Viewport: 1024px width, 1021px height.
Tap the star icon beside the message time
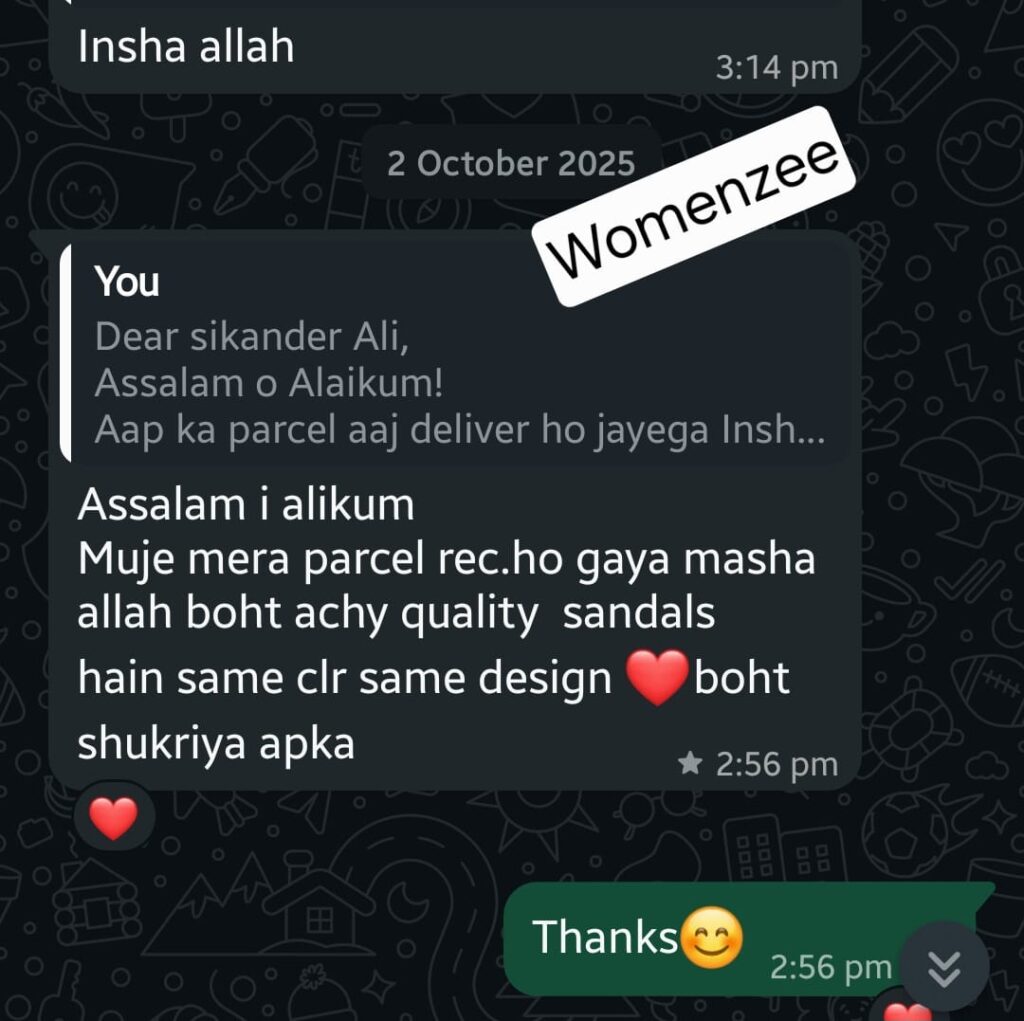(x=690, y=762)
